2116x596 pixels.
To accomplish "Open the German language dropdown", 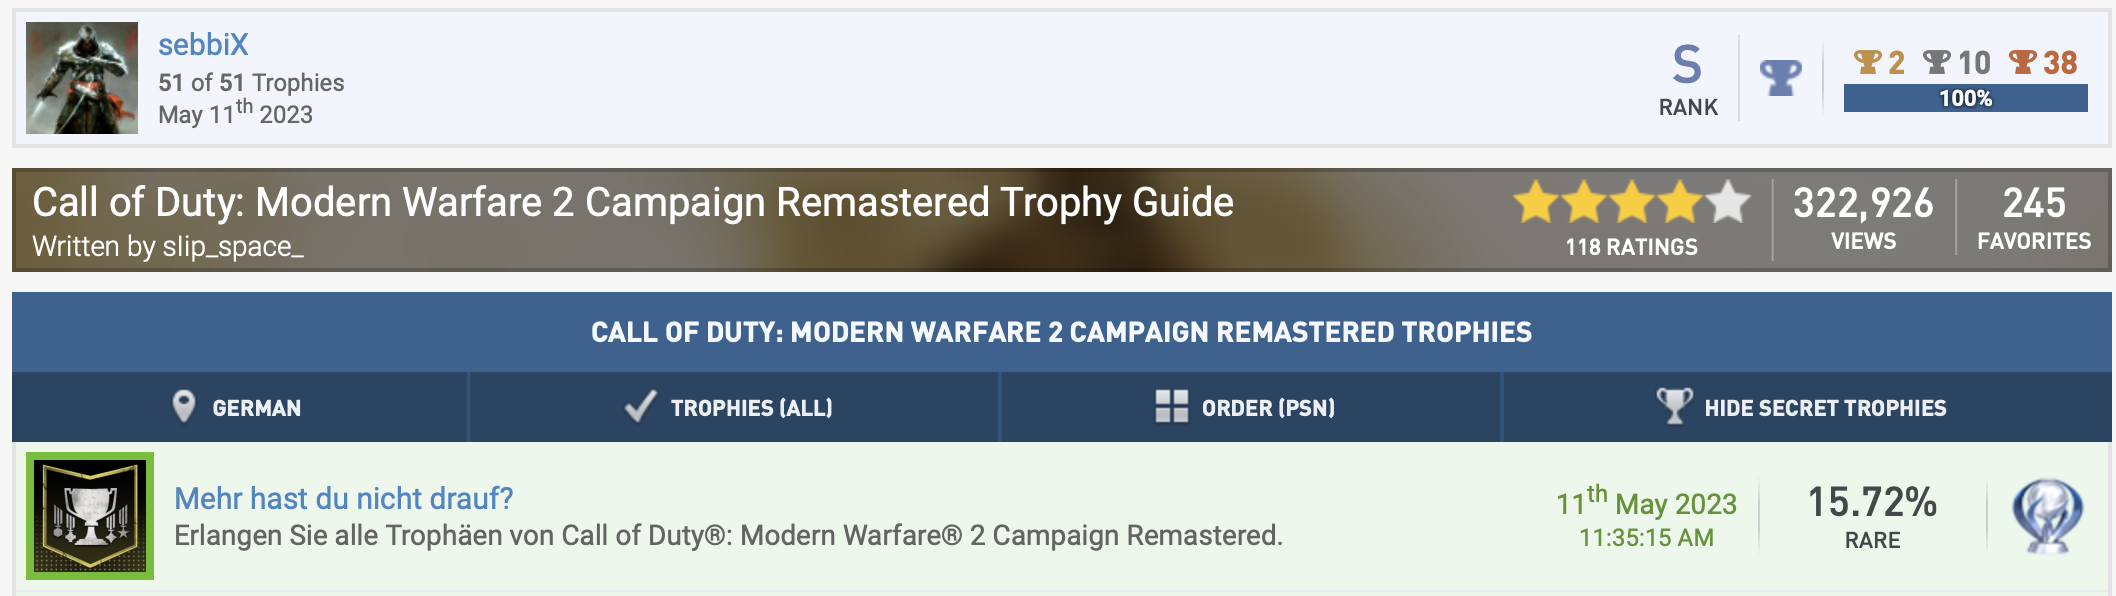I will coord(240,407).
